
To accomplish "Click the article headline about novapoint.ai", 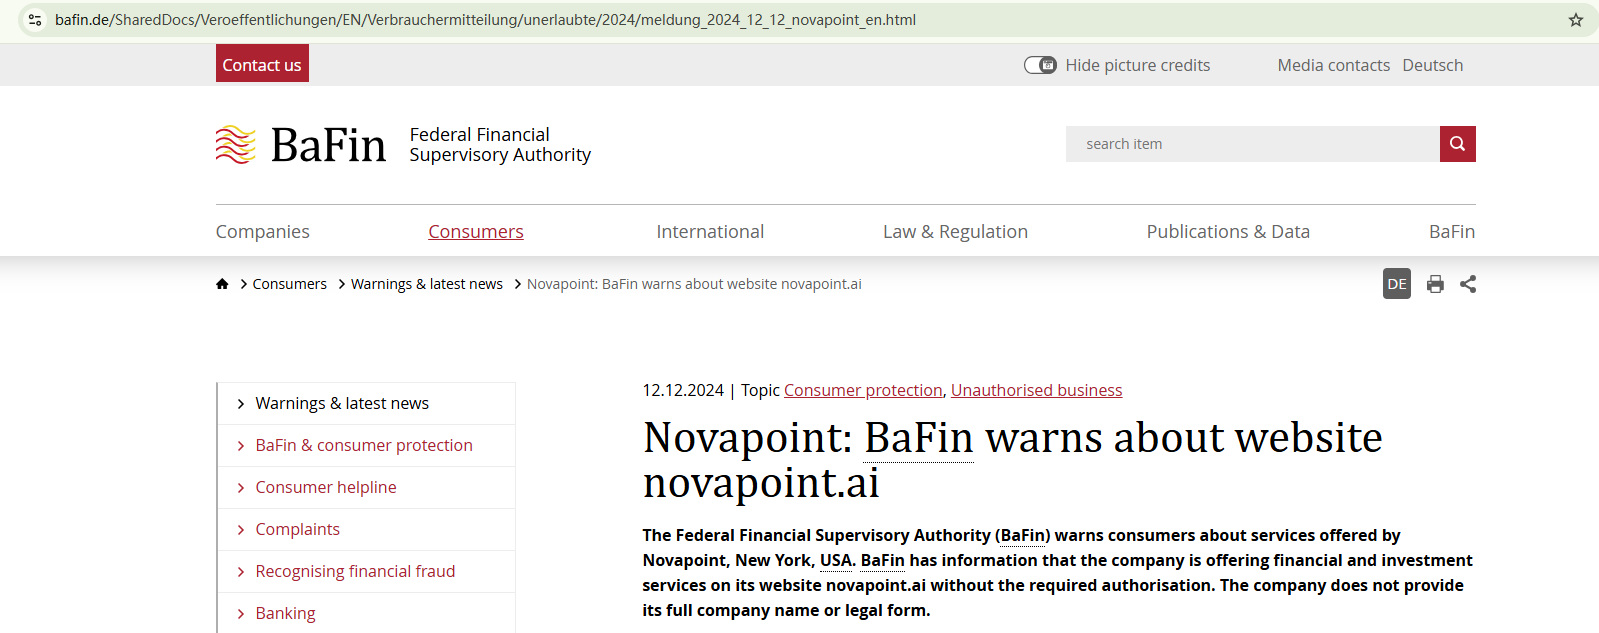I will (1012, 460).
